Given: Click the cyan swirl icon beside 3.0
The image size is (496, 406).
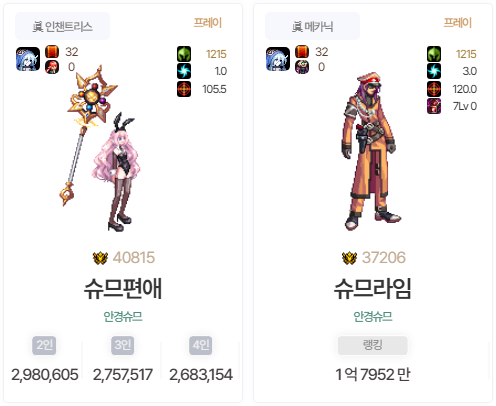Looking at the screenshot, I should pos(434,71).
